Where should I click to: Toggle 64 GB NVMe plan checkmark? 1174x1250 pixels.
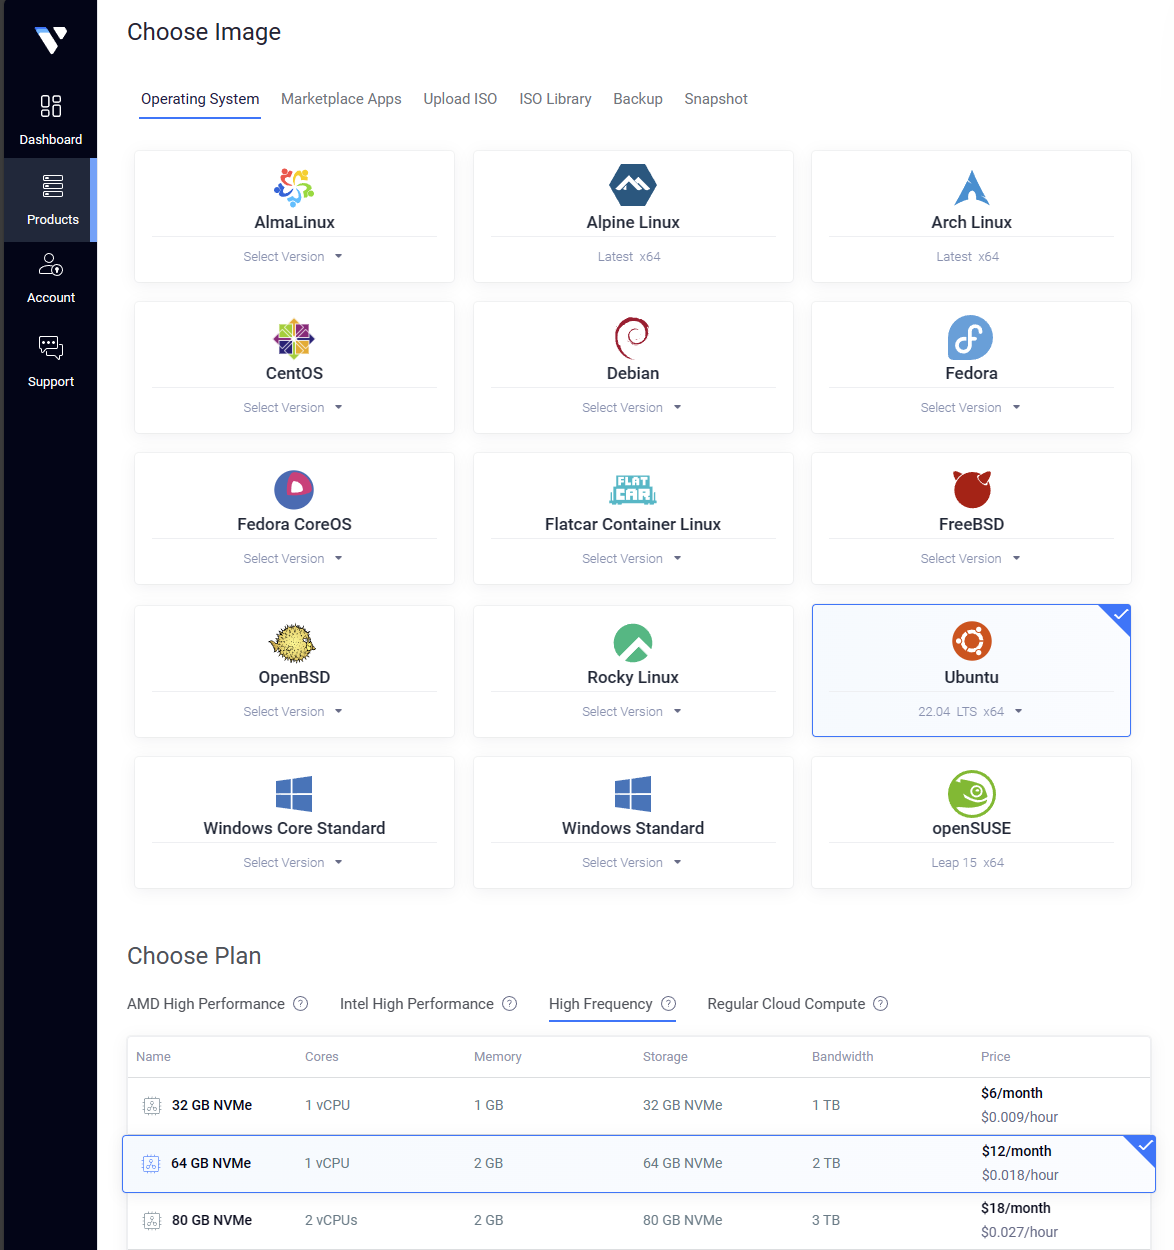tap(1144, 1146)
